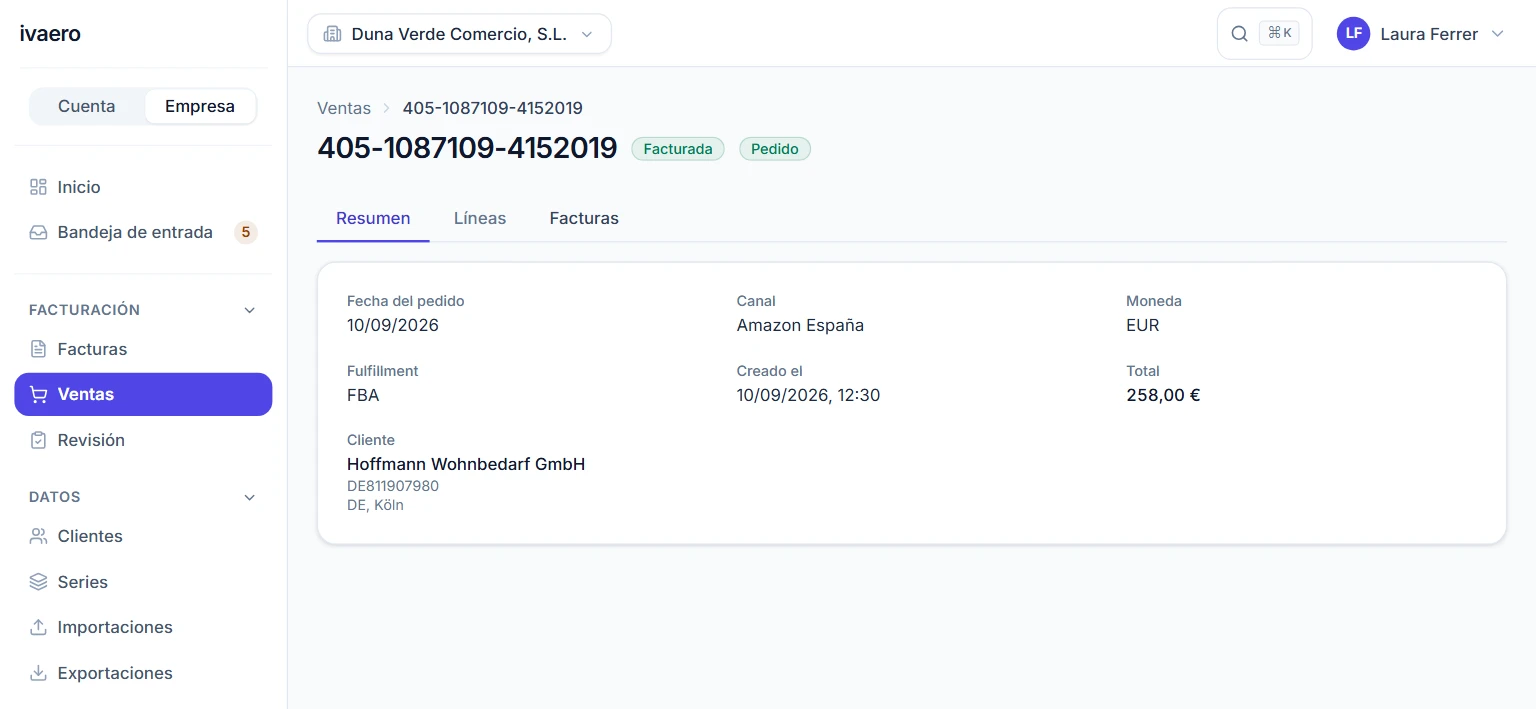1536x709 pixels.
Task: Click the location text DE, Köln
Action: (375, 505)
